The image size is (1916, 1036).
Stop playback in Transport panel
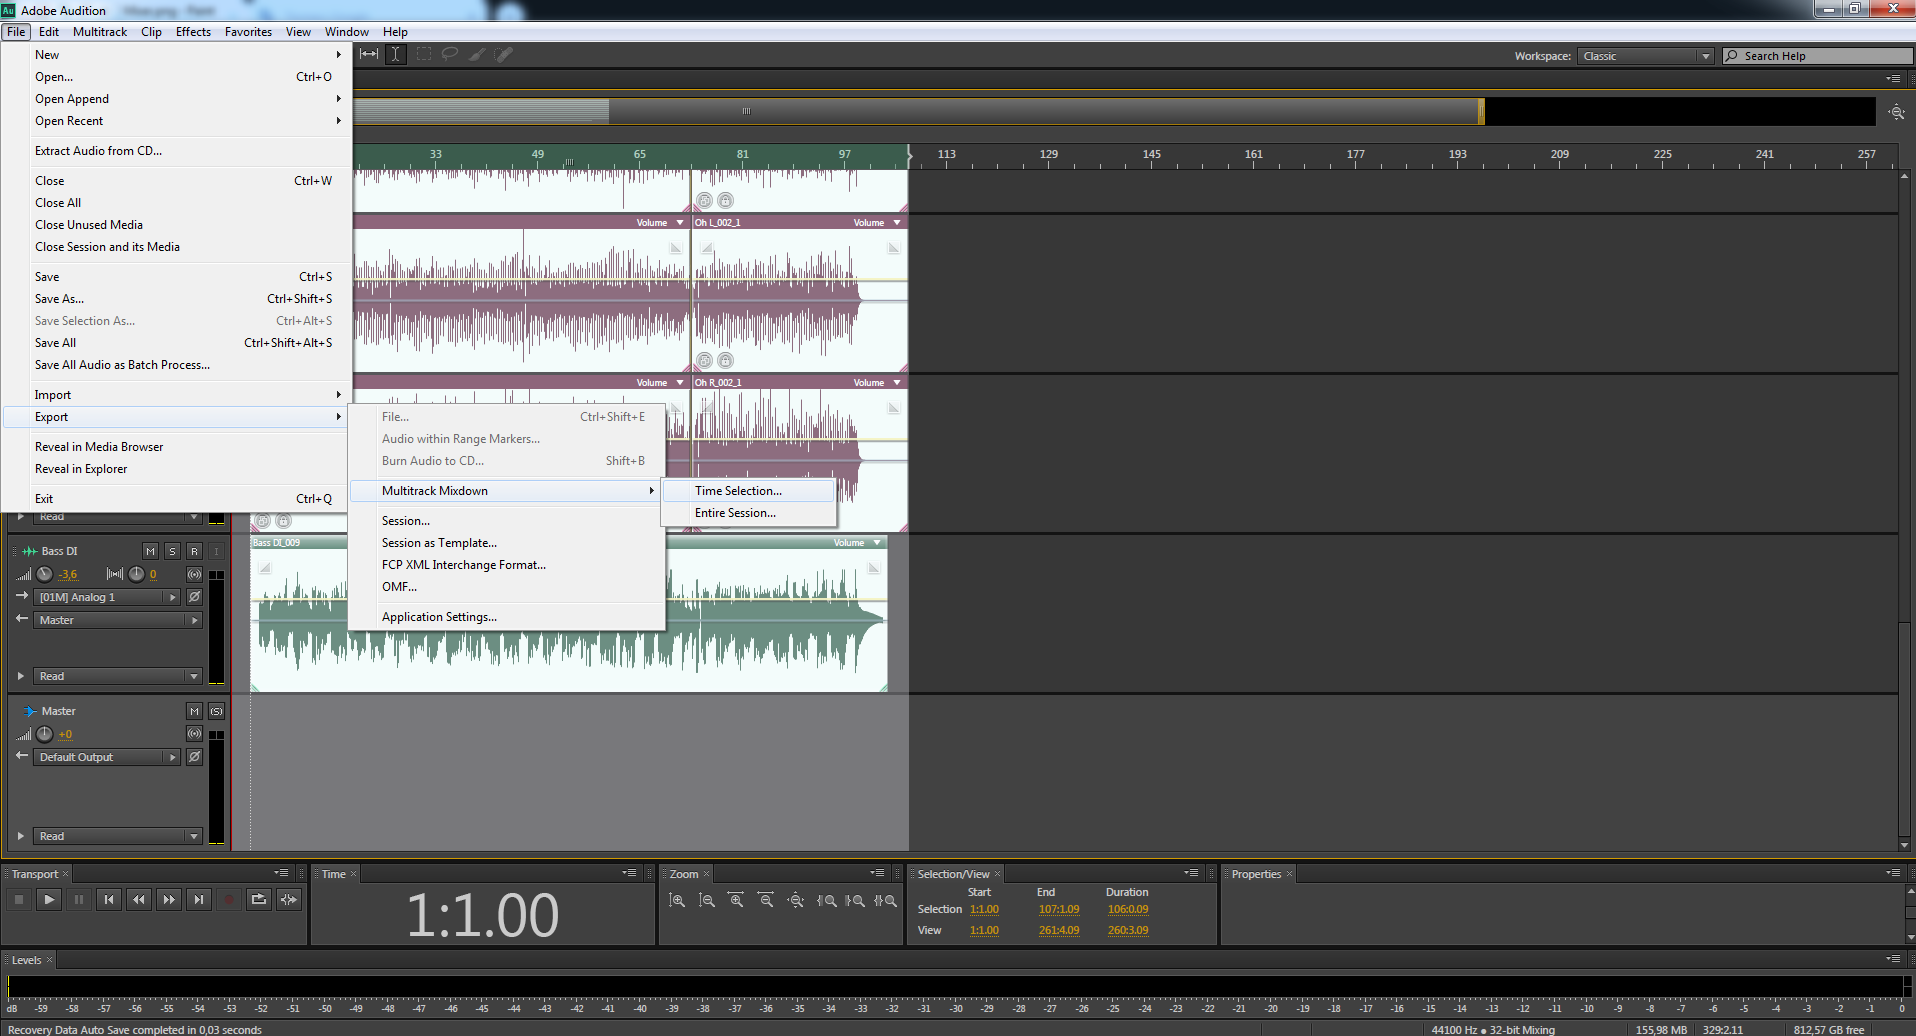[19, 899]
